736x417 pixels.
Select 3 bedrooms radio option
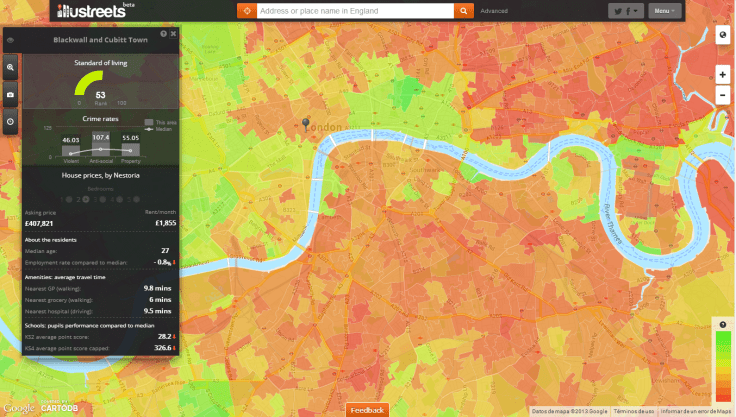point(101,199)
